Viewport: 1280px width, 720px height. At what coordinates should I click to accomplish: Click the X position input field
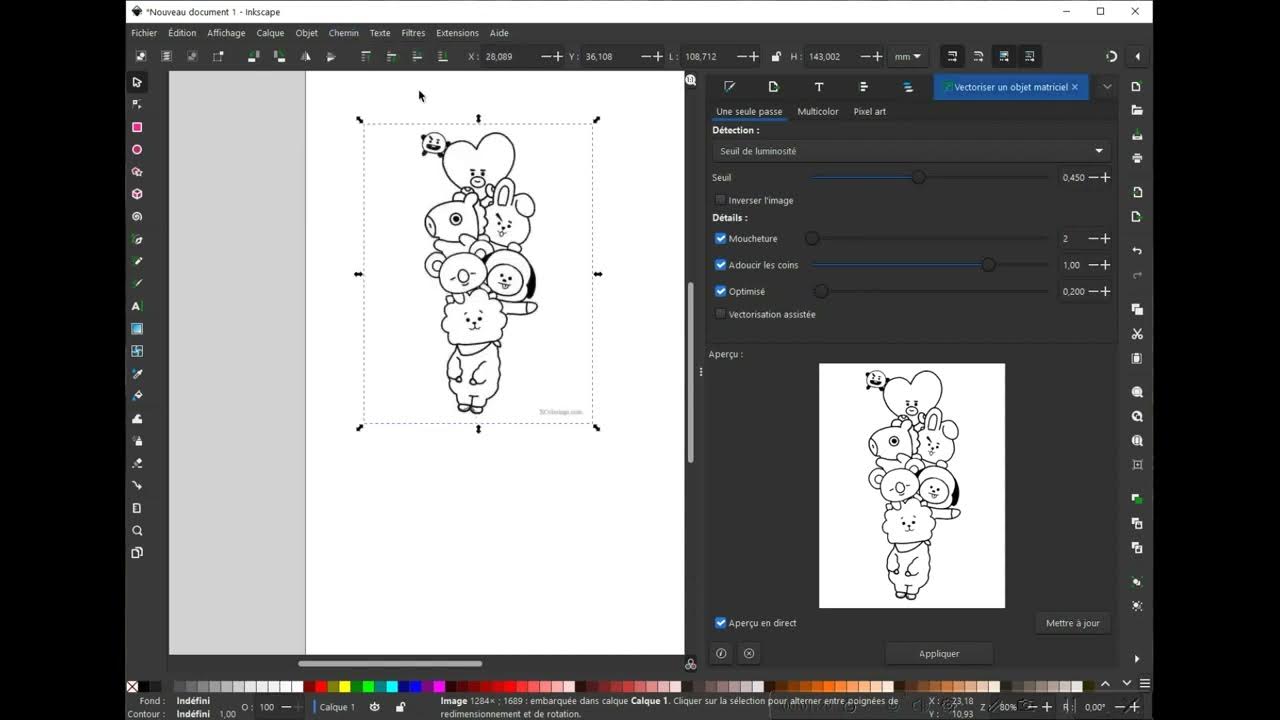coord(511,56)
